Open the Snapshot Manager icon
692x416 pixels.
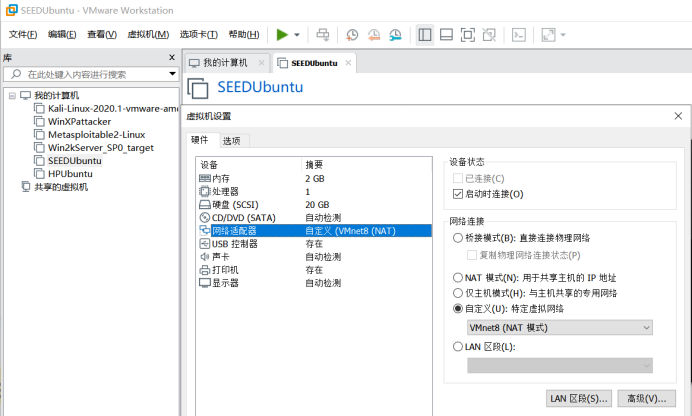pyautogui.click(x=395, y=34)
